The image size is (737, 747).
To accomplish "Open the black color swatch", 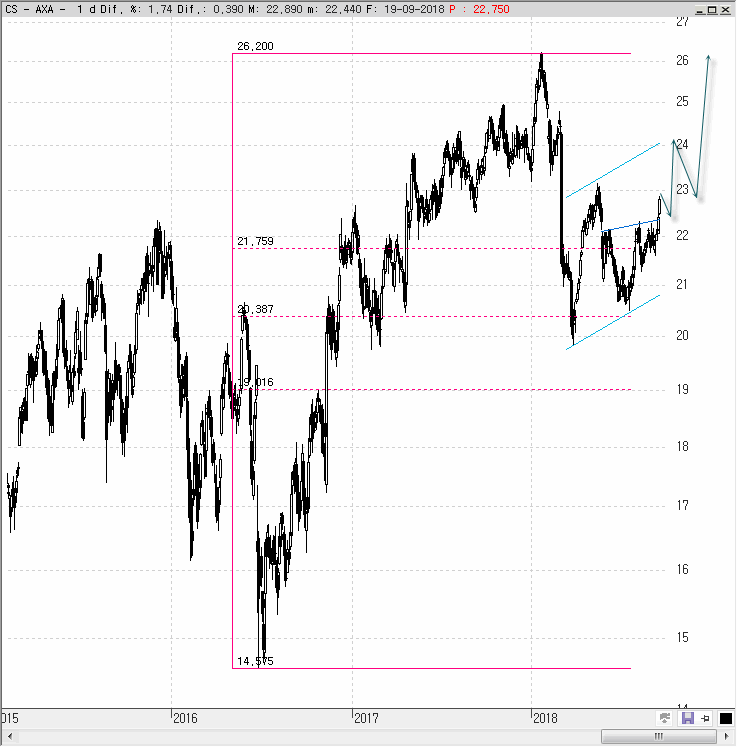I will coord(726,718).
